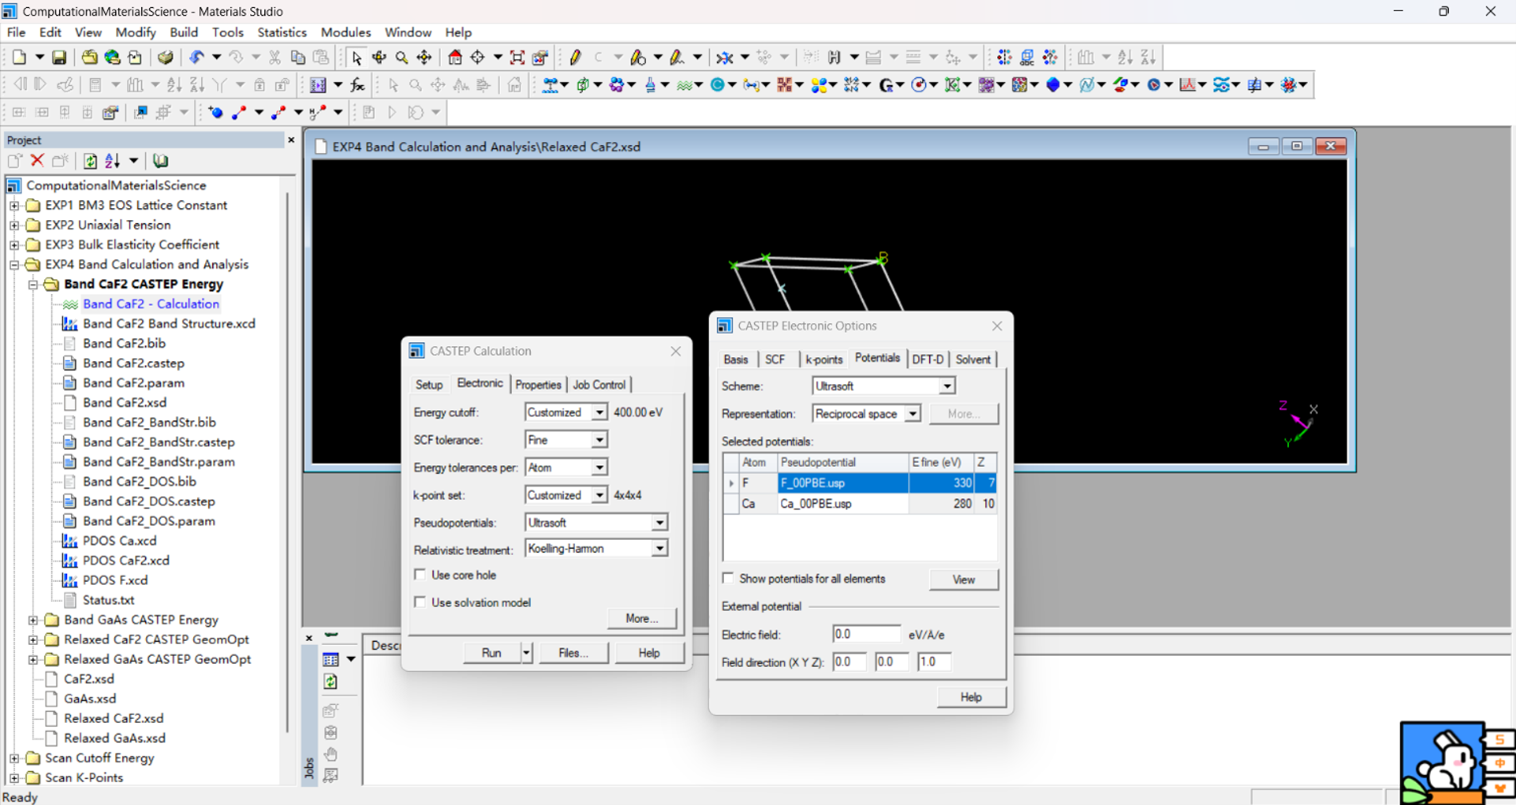Click the Reset View home icon
Screen dimensions: 1516x805
point(455,58)
